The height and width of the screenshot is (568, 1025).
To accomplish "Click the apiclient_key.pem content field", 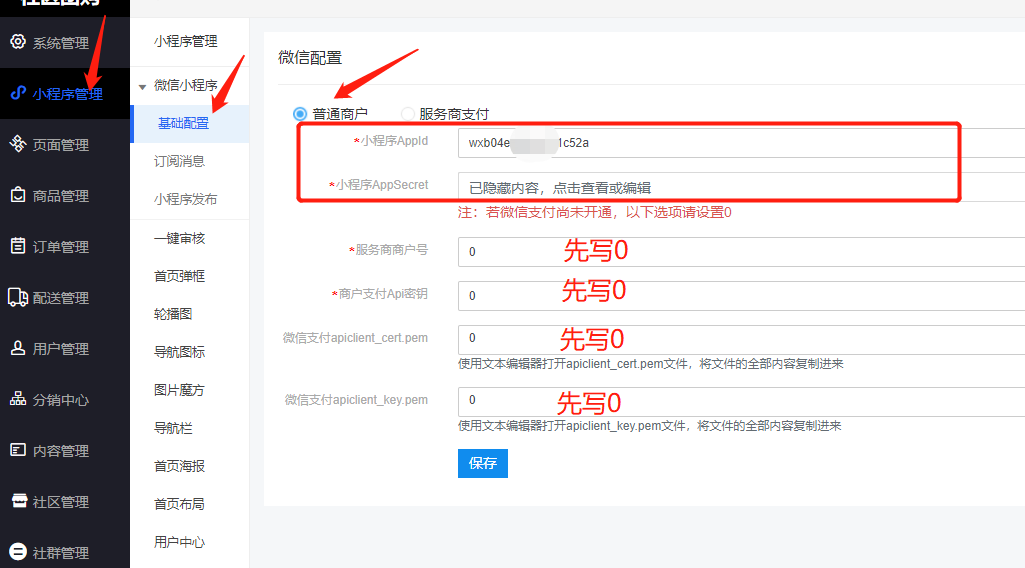I will pos(741,401).
